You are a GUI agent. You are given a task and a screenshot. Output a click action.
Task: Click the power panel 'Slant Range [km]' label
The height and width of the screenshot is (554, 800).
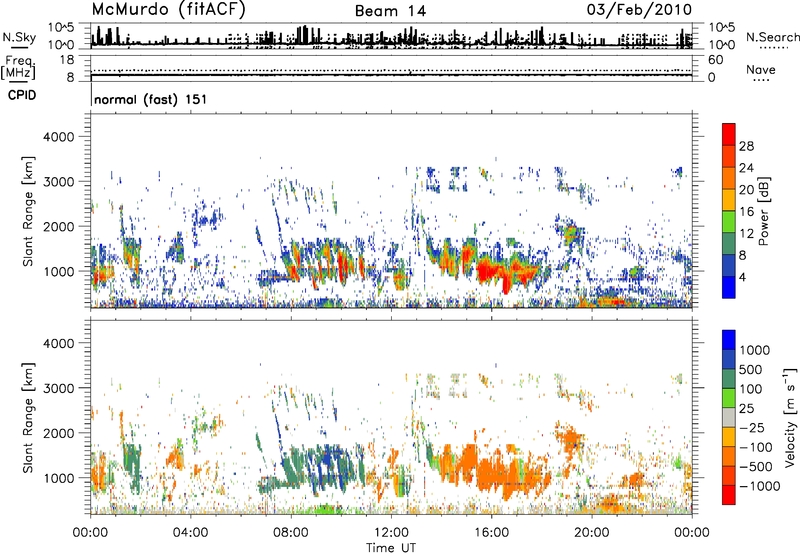coord(28,211)
